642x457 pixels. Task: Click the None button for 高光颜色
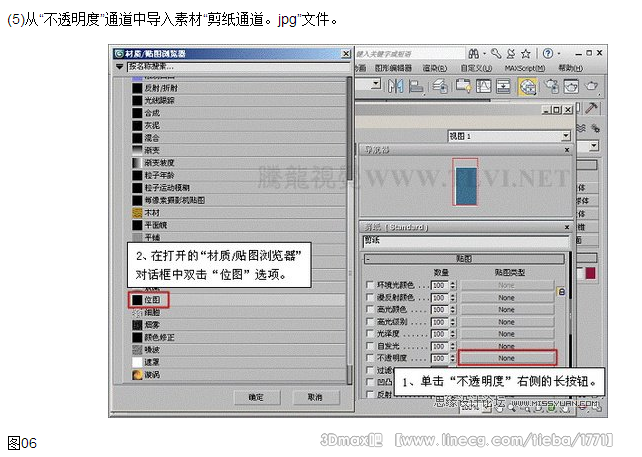point(507,309)
